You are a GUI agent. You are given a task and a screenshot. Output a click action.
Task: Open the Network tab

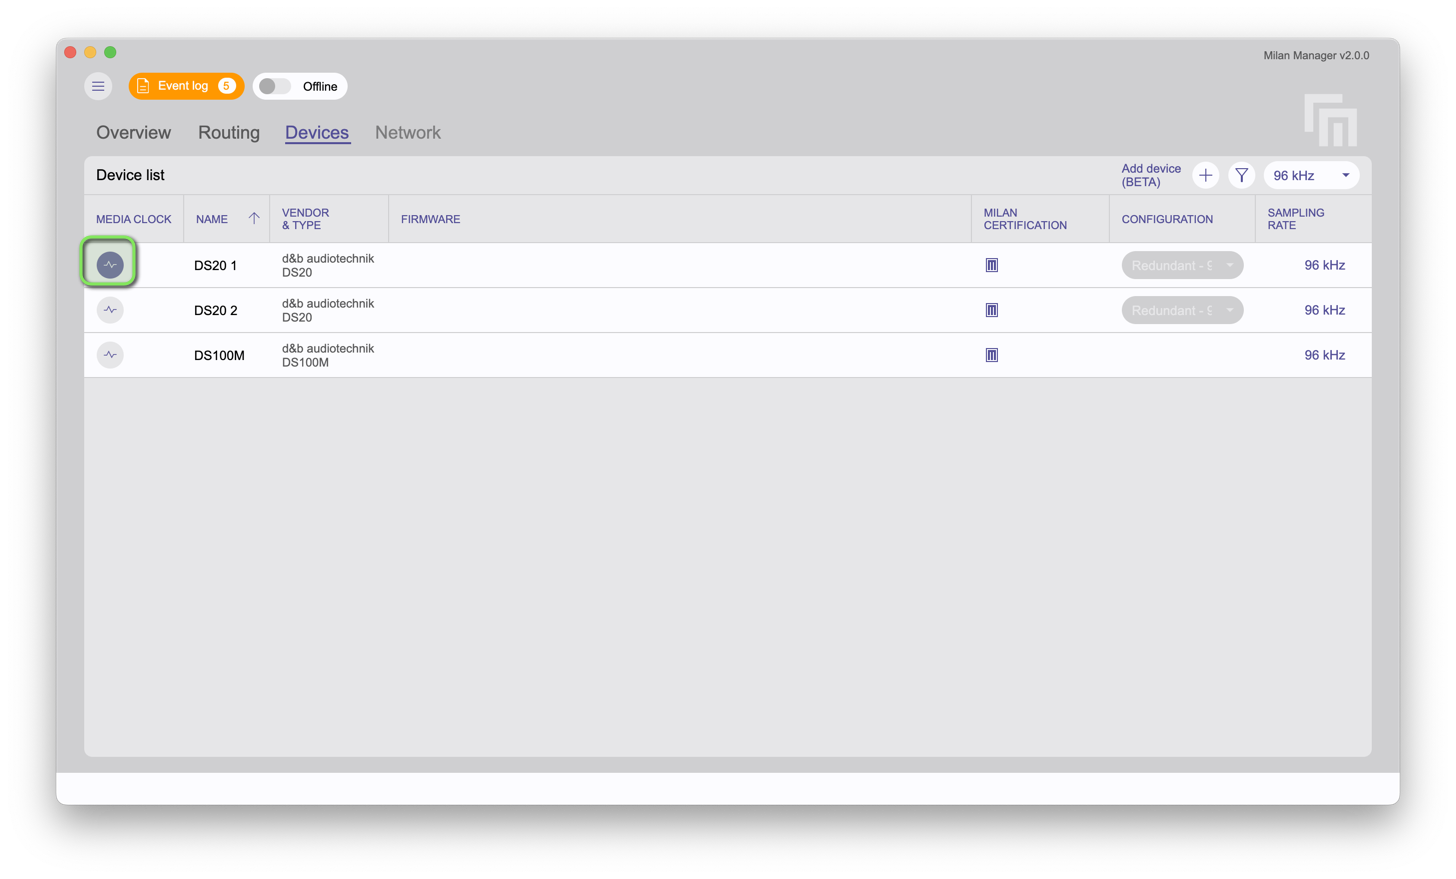[407, 133]
